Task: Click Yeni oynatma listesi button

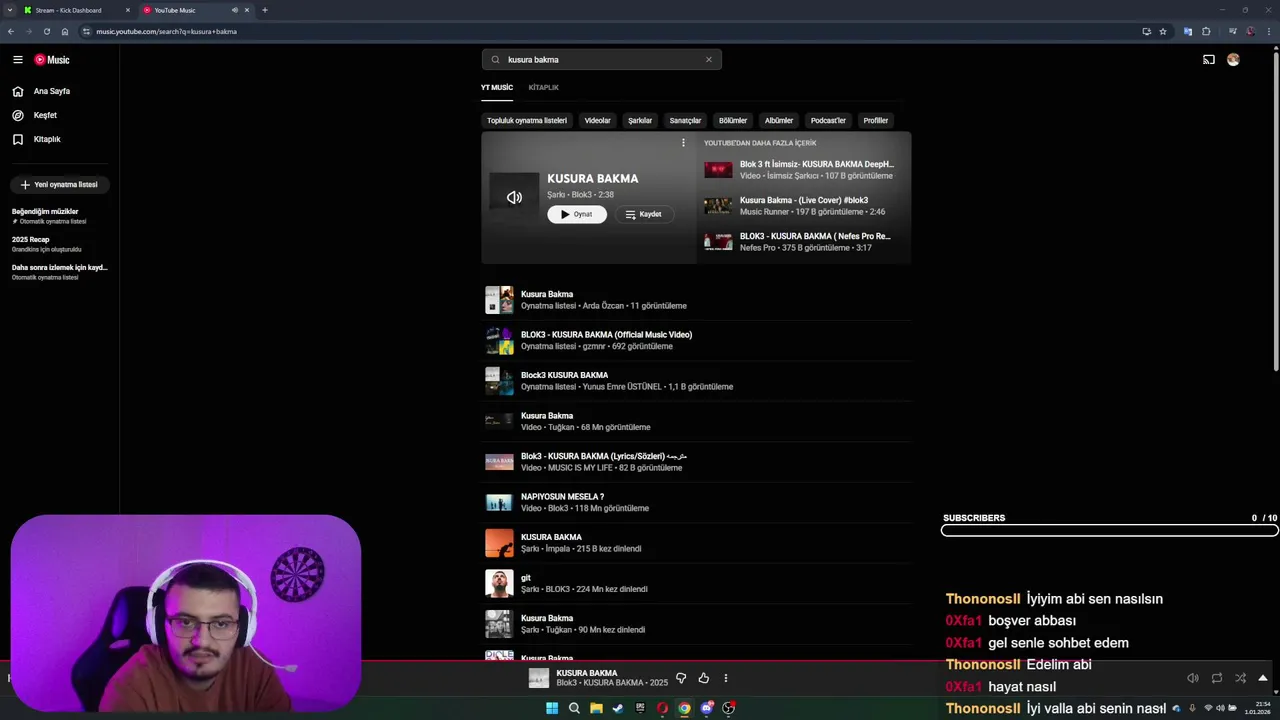Action: coord(59,185)
